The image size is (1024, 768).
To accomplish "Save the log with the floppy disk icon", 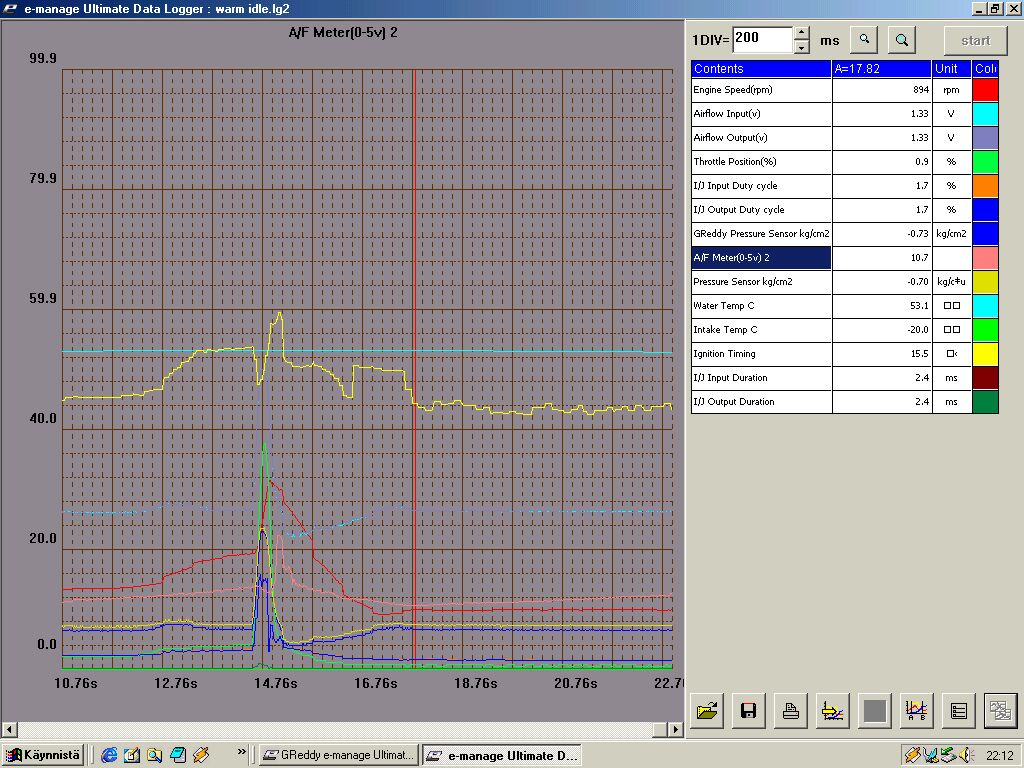I will click(x=747, y=711).
